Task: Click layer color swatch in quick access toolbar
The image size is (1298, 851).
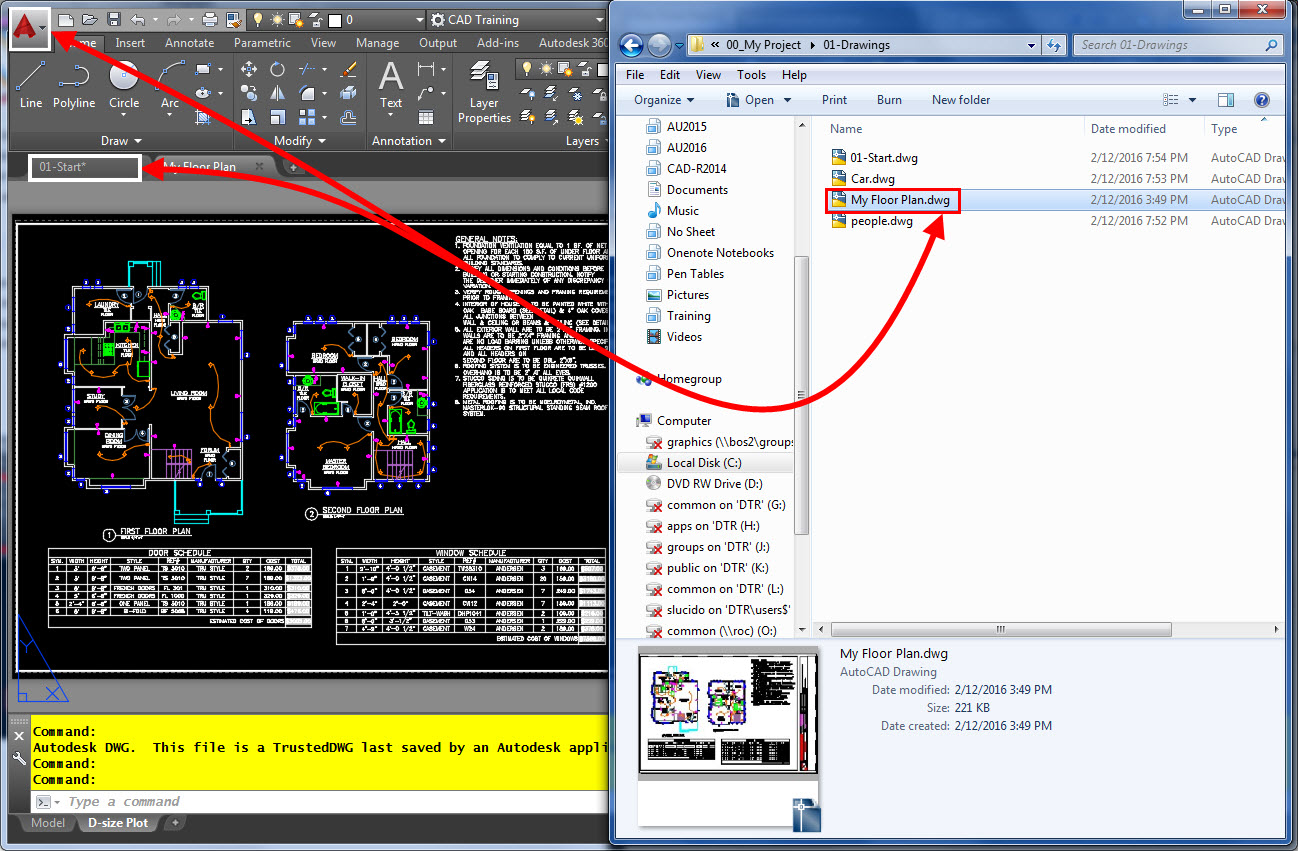Action: (x=335, y=20)
